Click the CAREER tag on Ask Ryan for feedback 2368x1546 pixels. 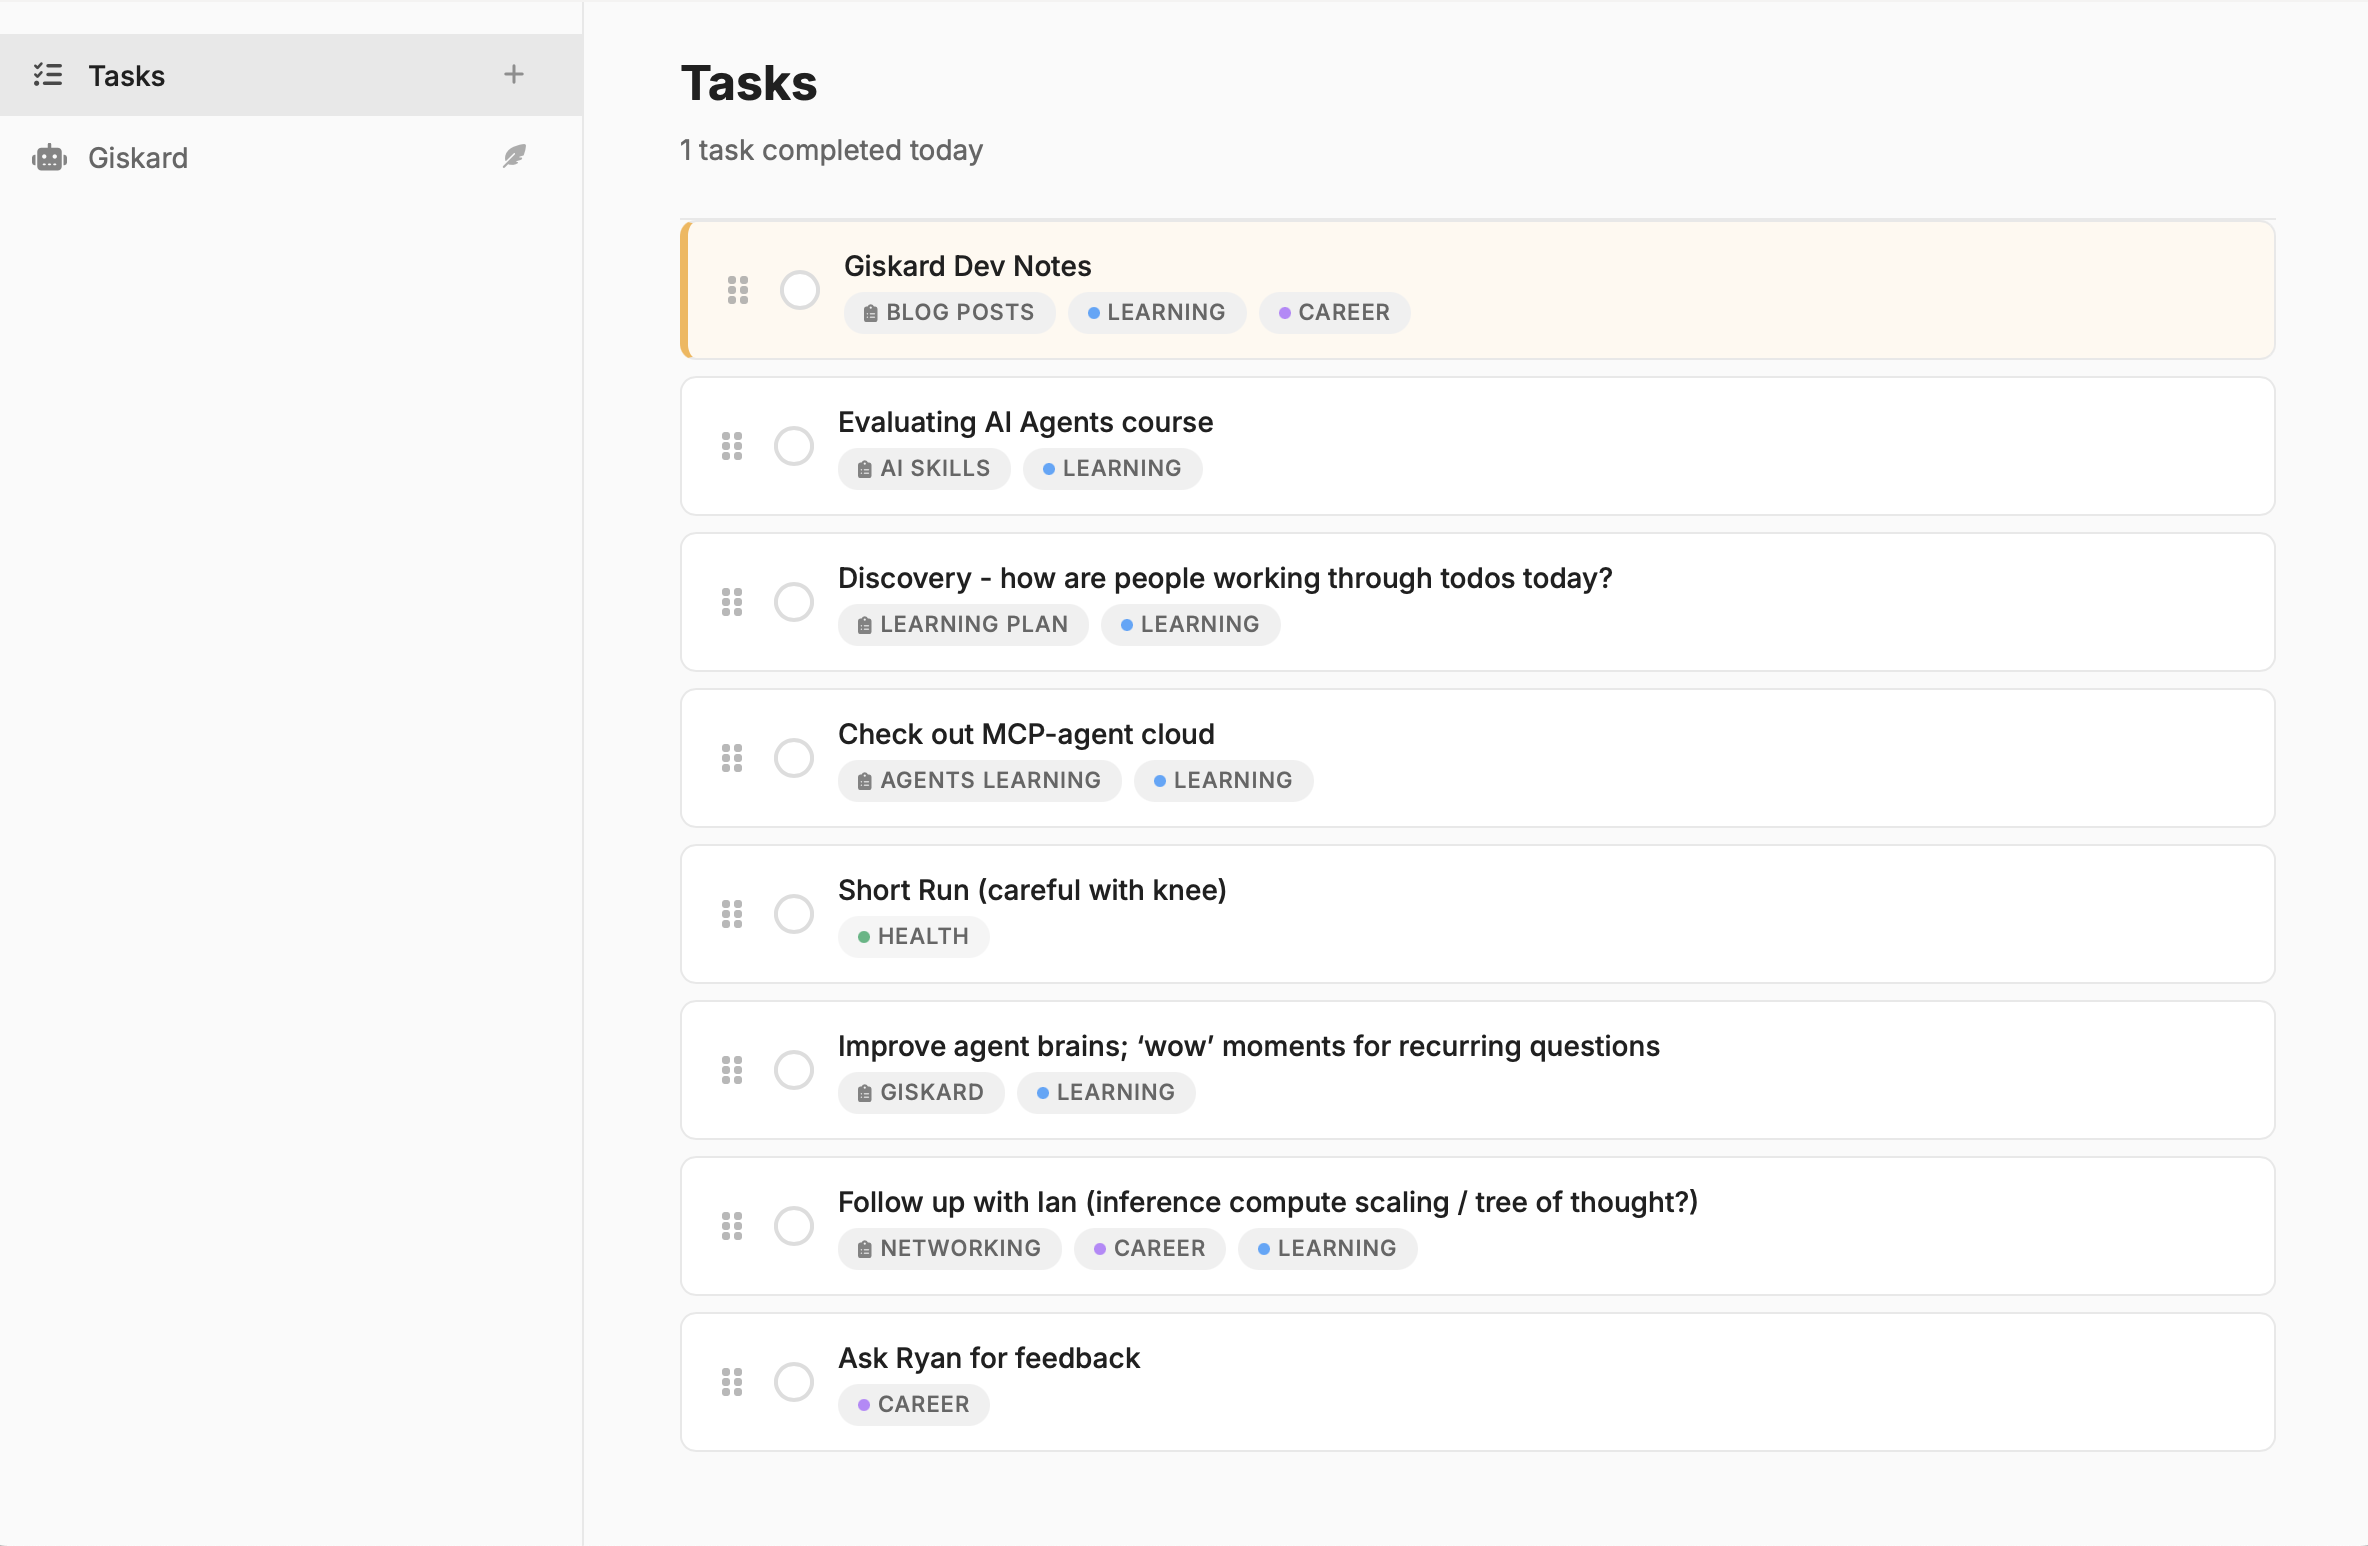913,1404
